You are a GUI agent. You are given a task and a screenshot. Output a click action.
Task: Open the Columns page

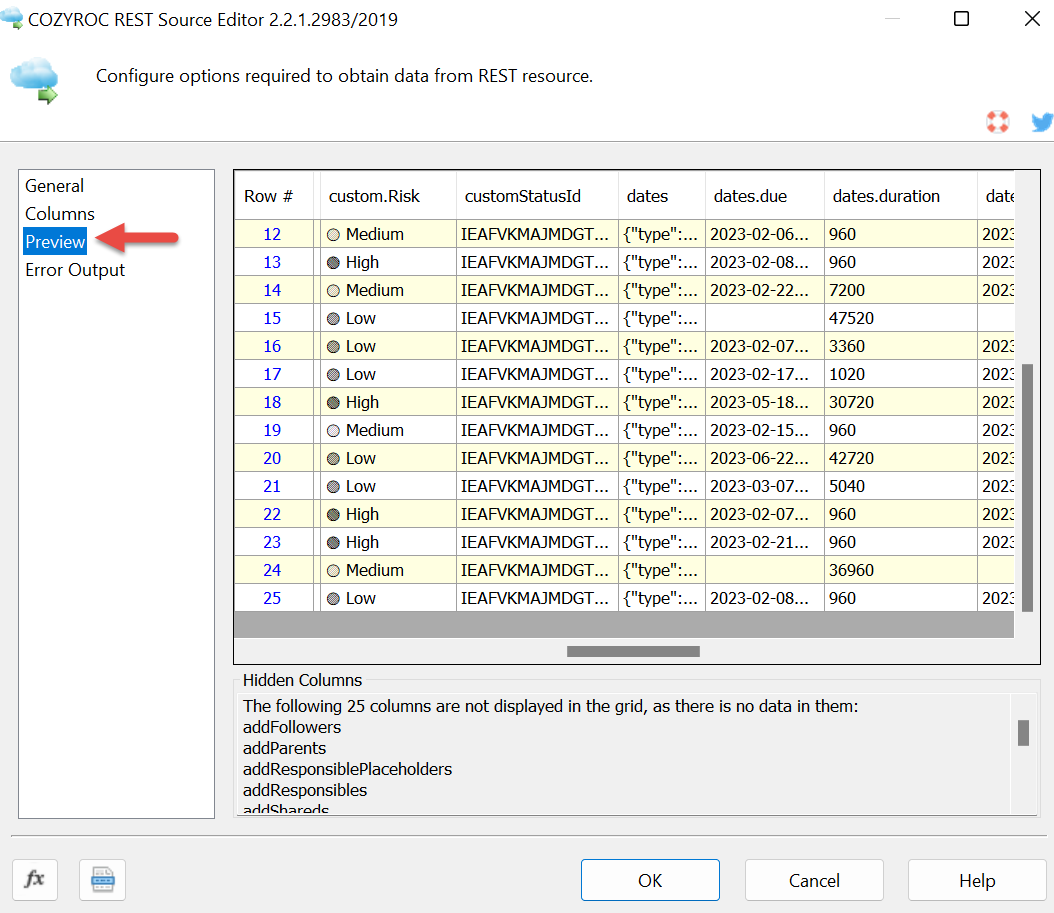60,214
